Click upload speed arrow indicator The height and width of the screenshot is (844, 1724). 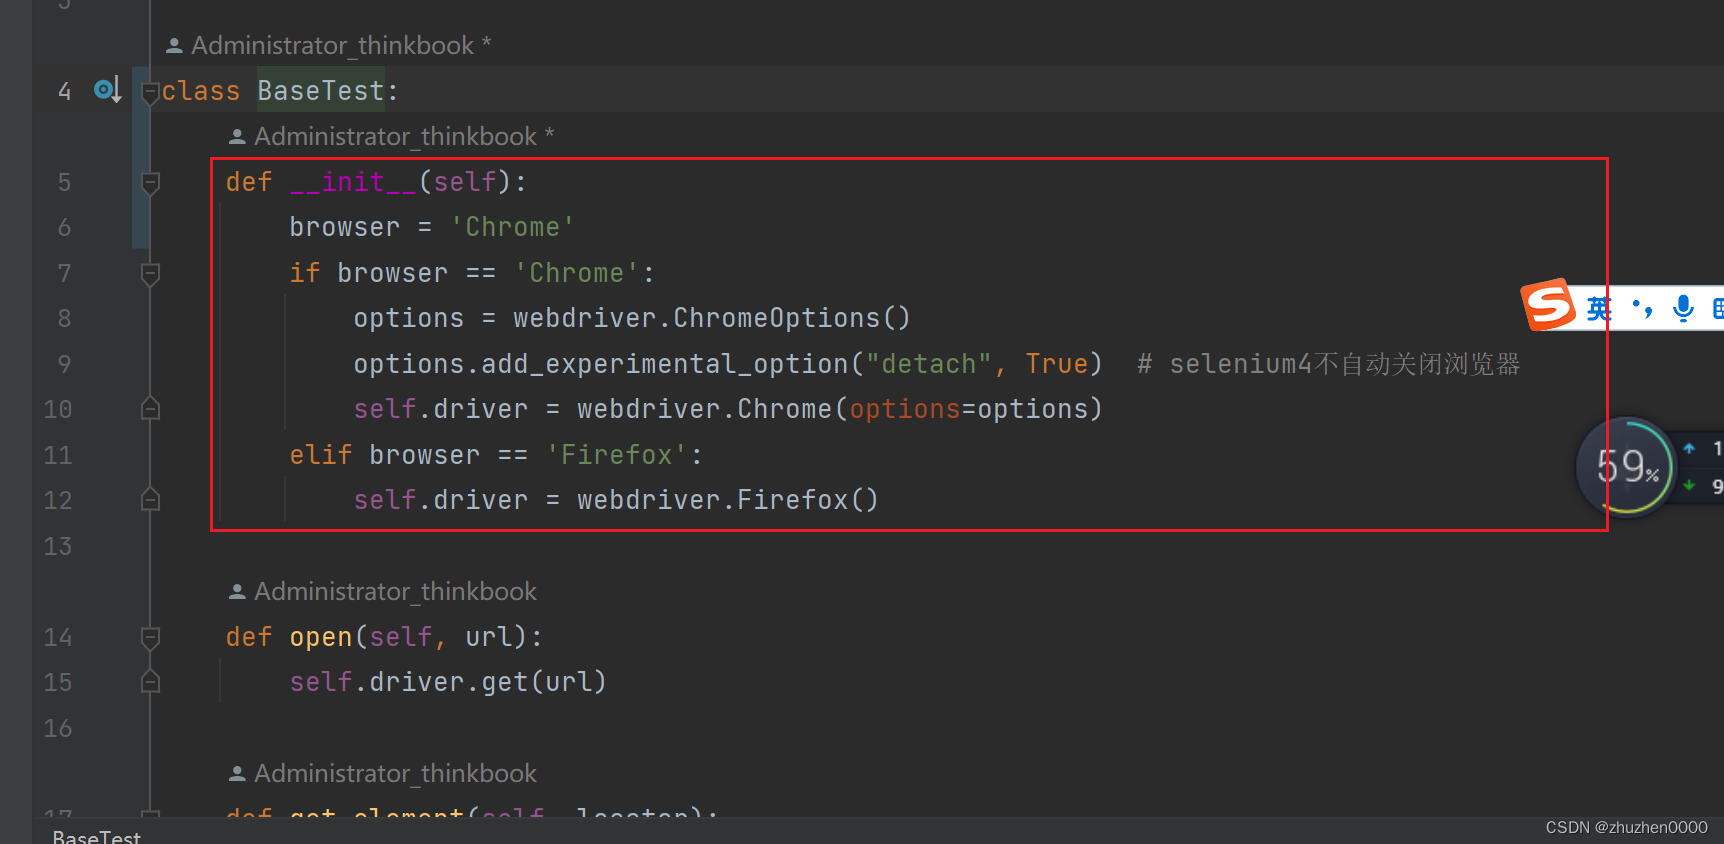(1689, 448)
